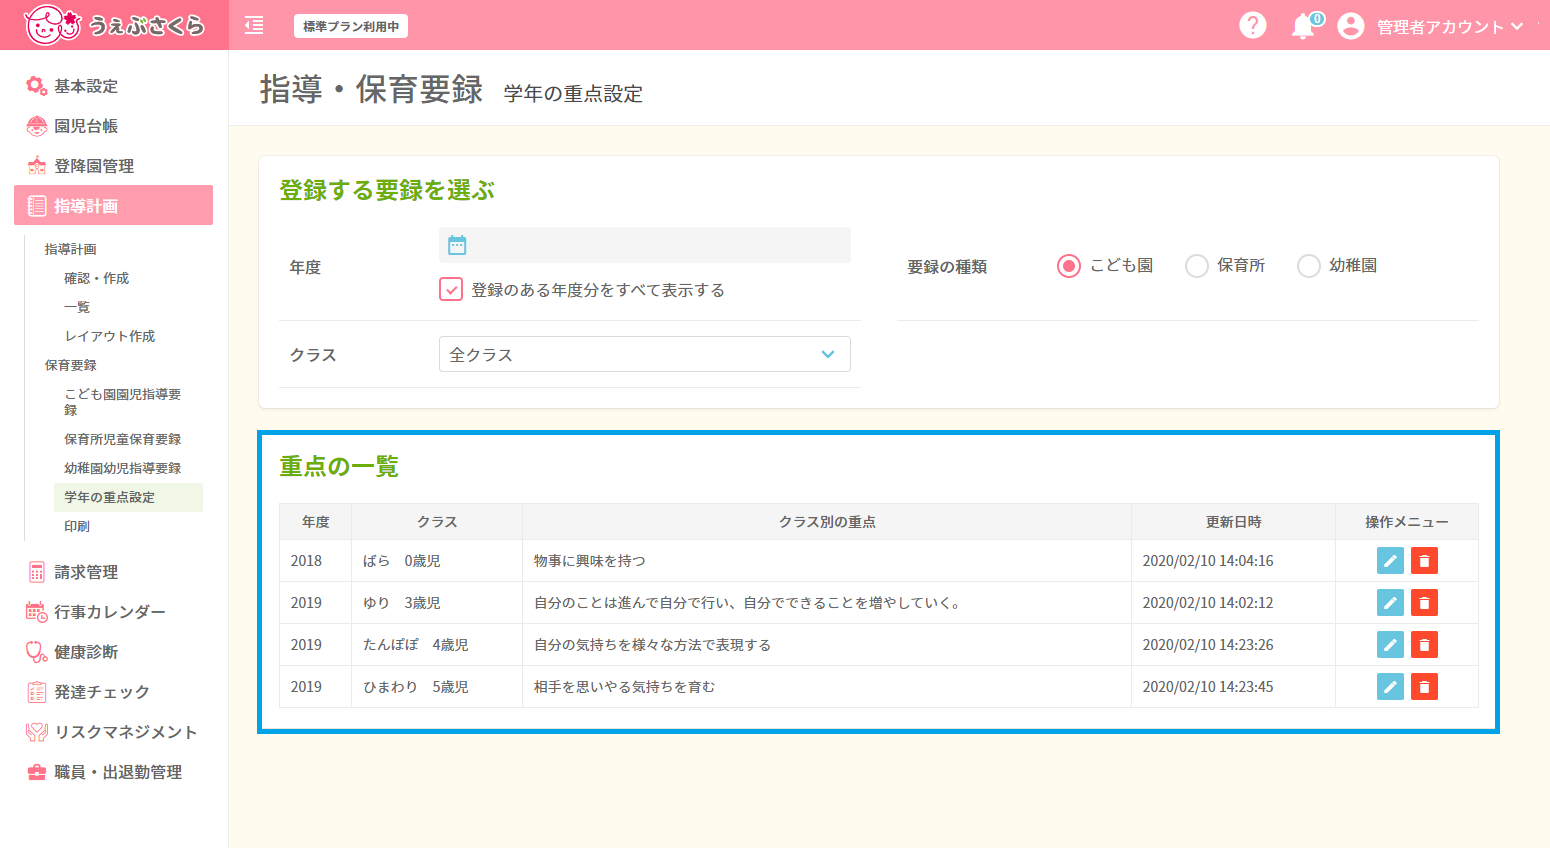Open 請求管理 calculator icon

(37, 572)
